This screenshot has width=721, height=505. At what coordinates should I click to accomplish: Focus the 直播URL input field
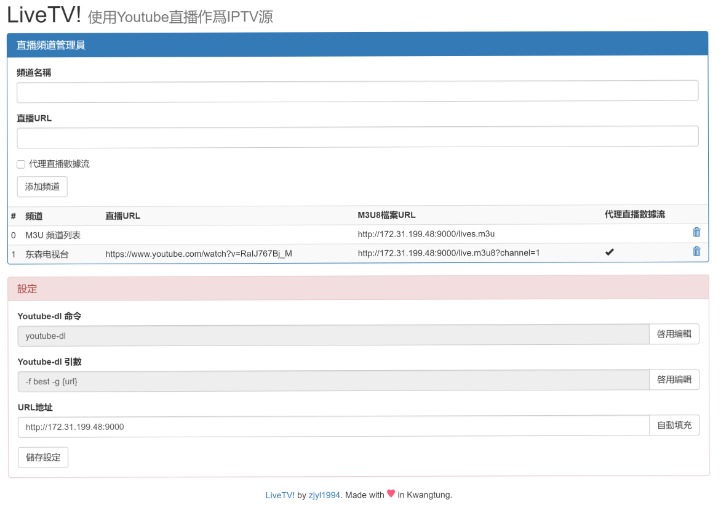click(x=357, y=137)
